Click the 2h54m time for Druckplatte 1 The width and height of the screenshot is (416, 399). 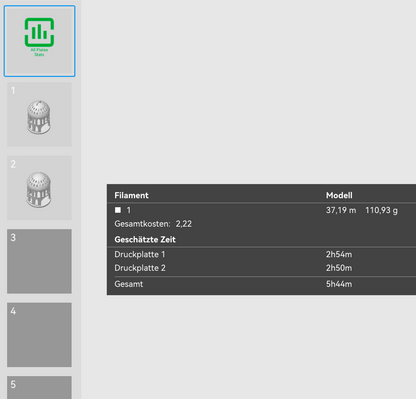(339, 254)
